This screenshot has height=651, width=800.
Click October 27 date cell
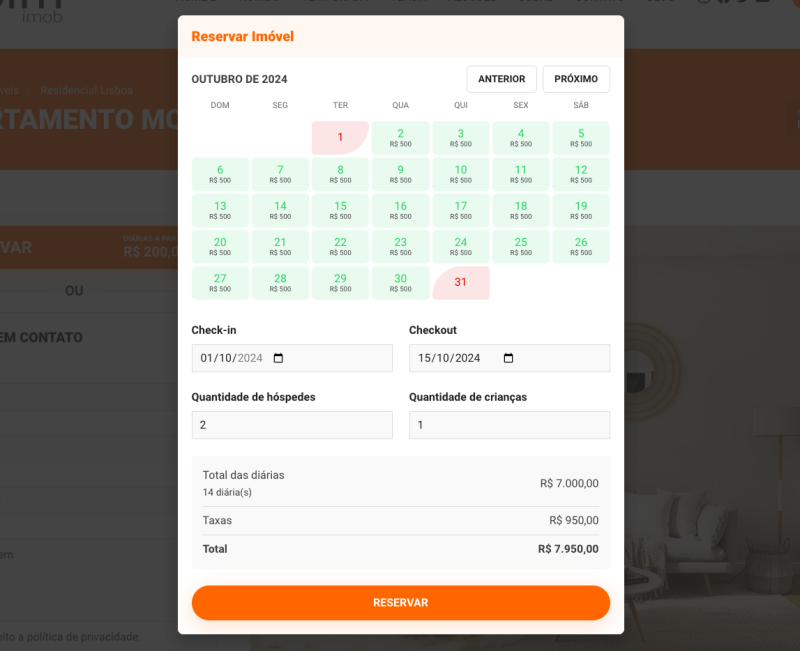coord(220,283)
